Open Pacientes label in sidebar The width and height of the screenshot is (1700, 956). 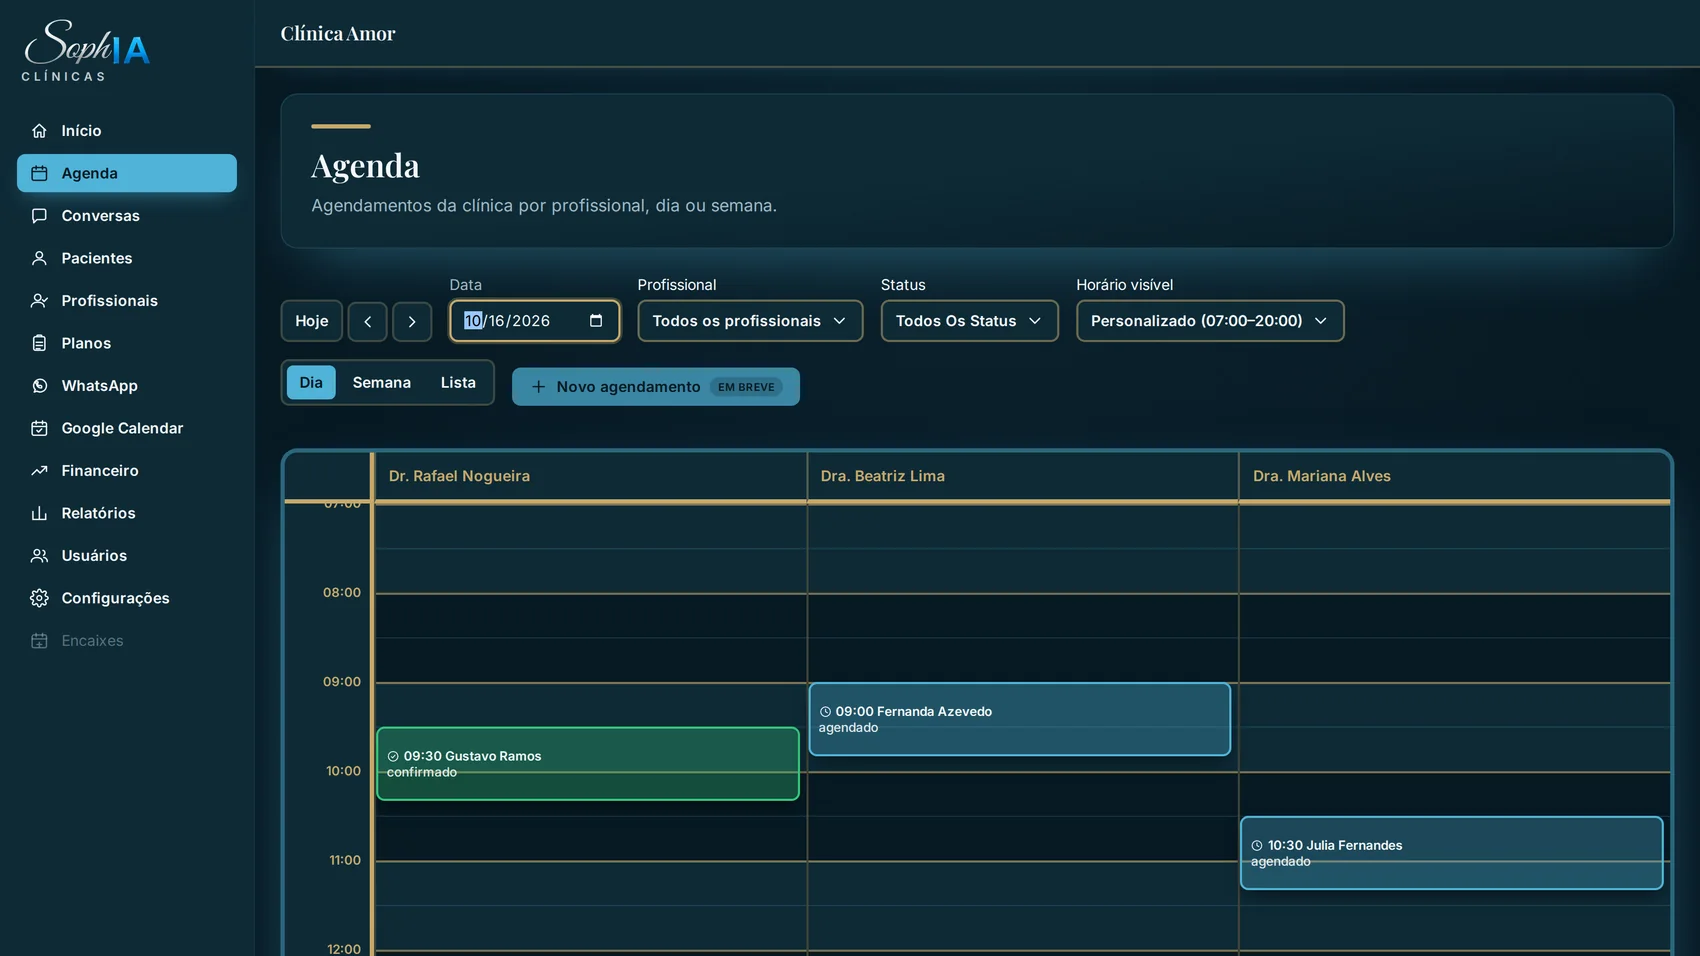(x=97, y=258)
